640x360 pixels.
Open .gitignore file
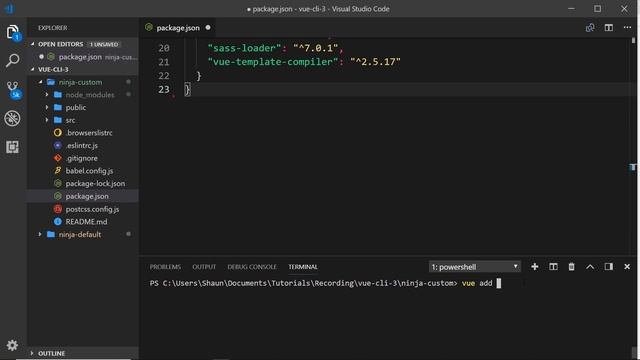[82, 158]
